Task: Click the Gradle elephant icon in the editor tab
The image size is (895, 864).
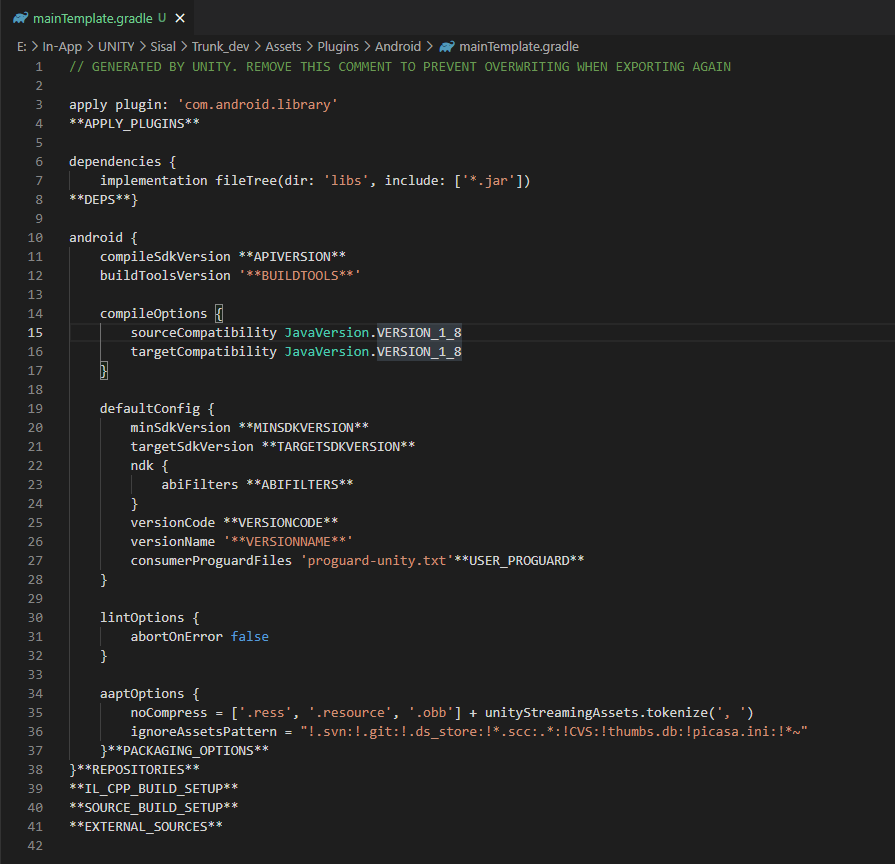Action: [20, 18]
